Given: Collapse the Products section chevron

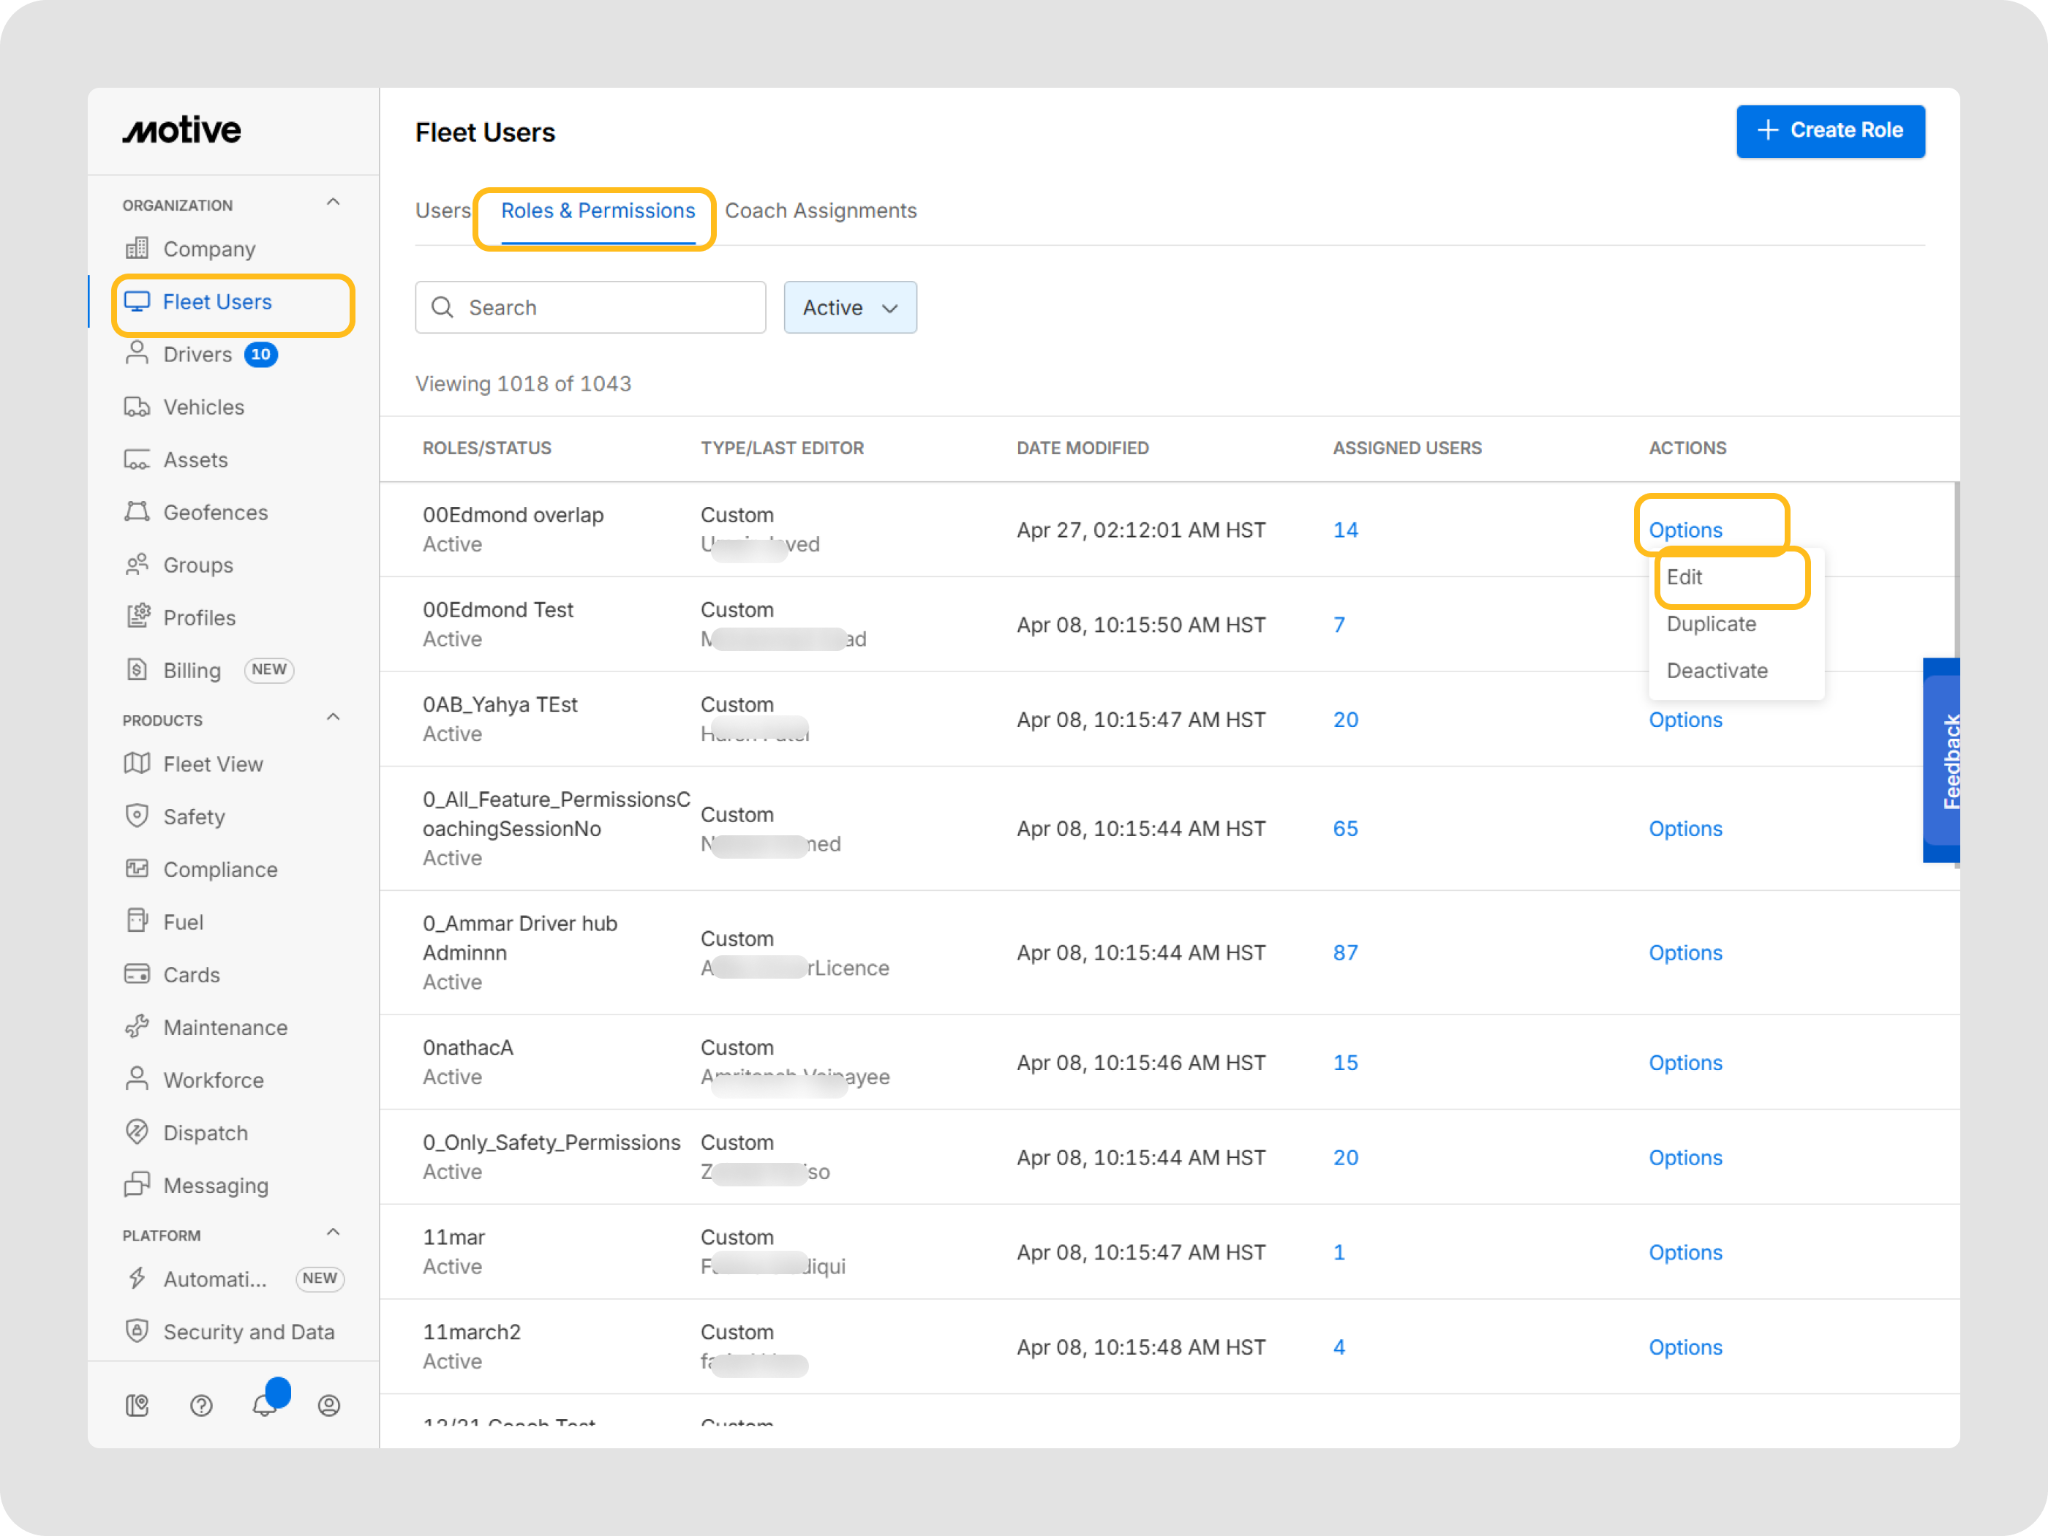Looking at the screenshot, I should [x=333, y=718].
